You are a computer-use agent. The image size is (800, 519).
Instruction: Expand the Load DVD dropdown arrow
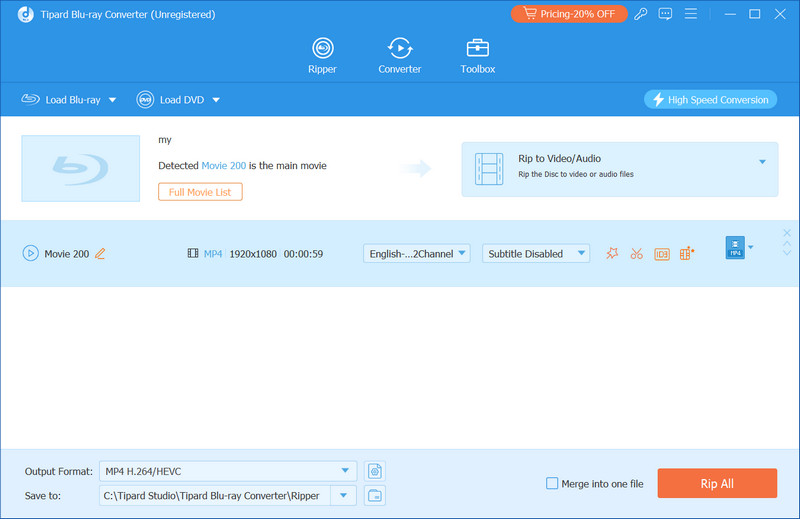[216, 100]
